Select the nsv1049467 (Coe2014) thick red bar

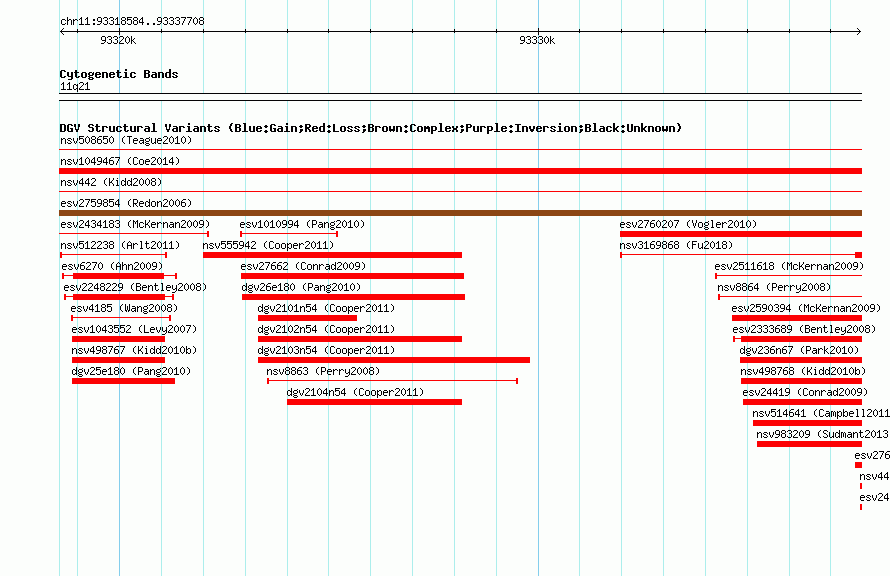click(460, 171)
